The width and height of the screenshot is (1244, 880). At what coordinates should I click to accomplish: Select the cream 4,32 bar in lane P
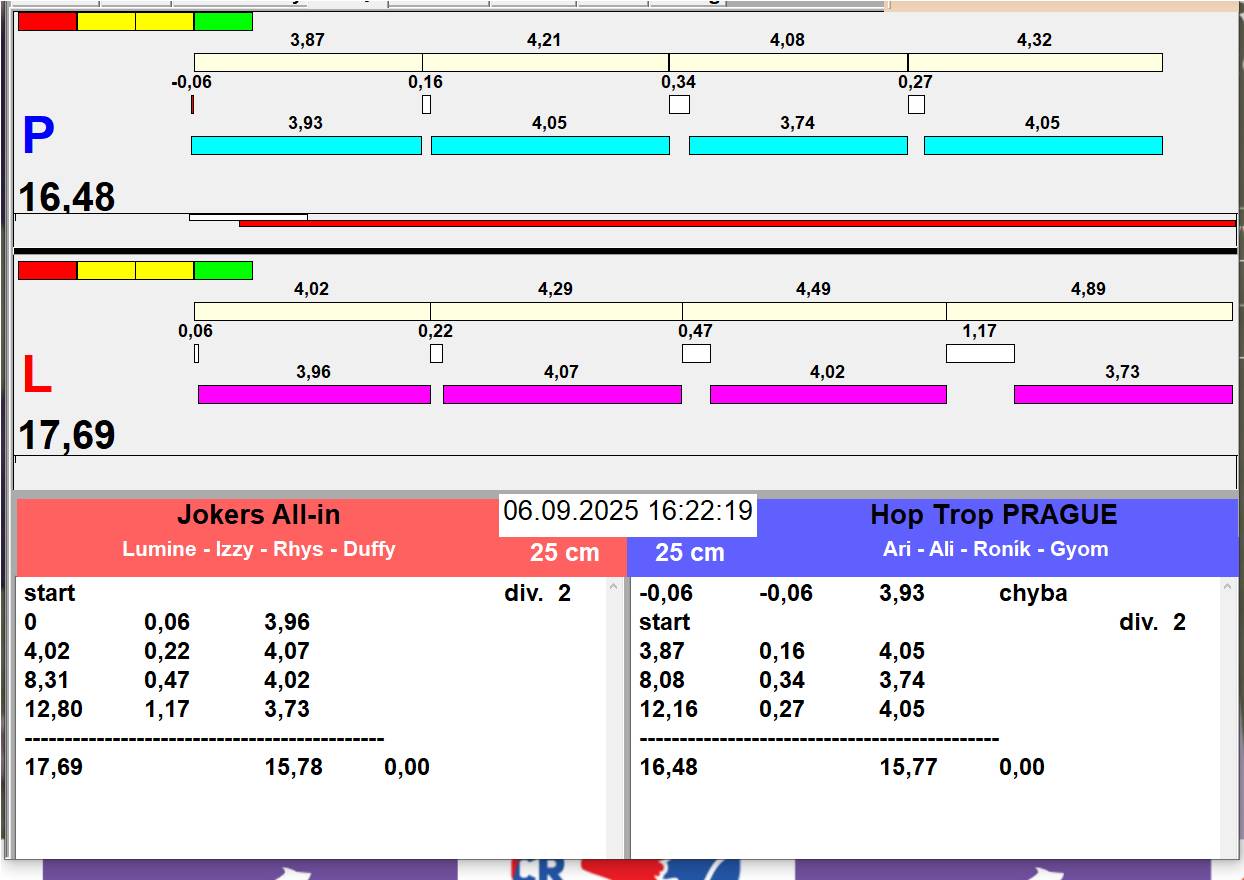coord(1036,62)
